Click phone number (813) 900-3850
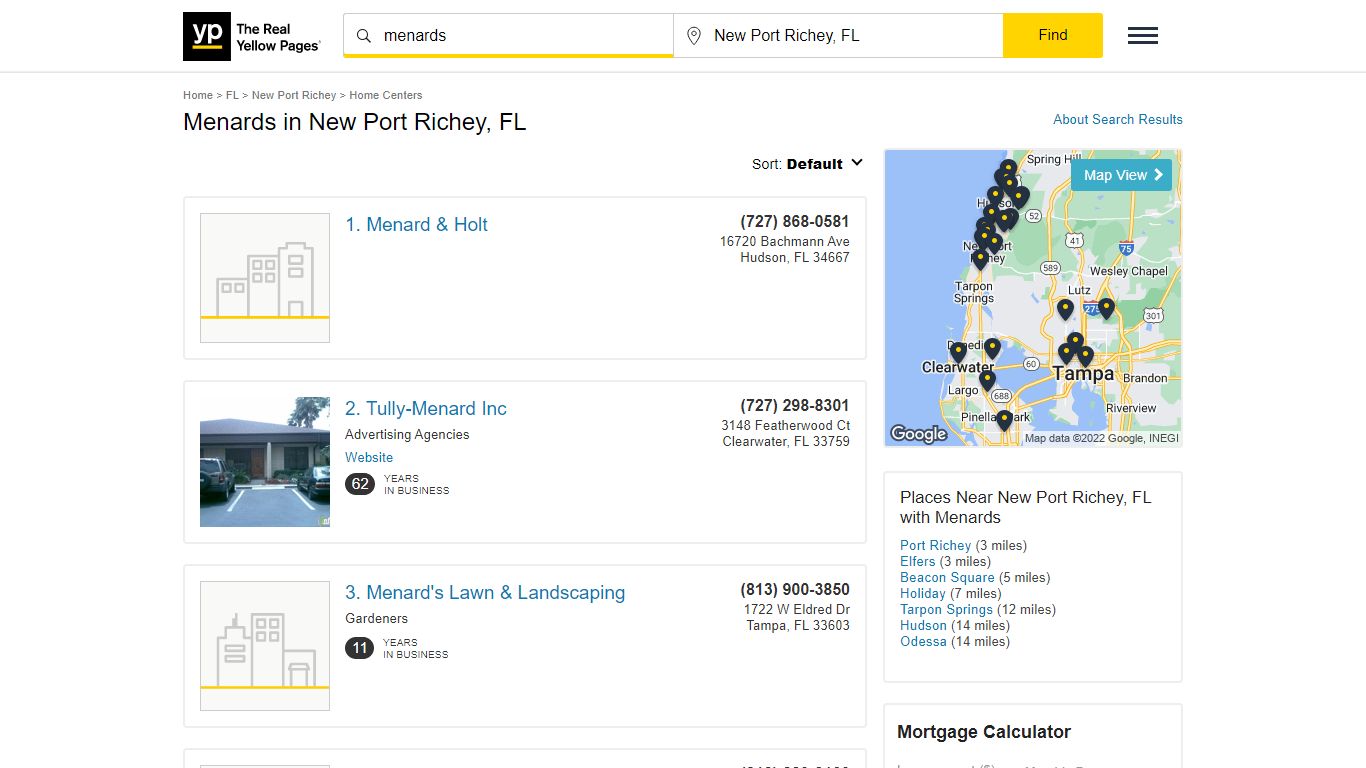This screenshot has width=1366, height=768. (795, 589)
